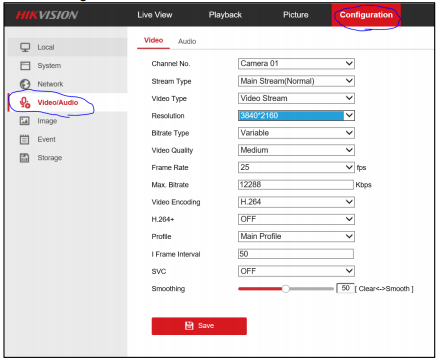Switch to the Audio tab

point(187,41)
